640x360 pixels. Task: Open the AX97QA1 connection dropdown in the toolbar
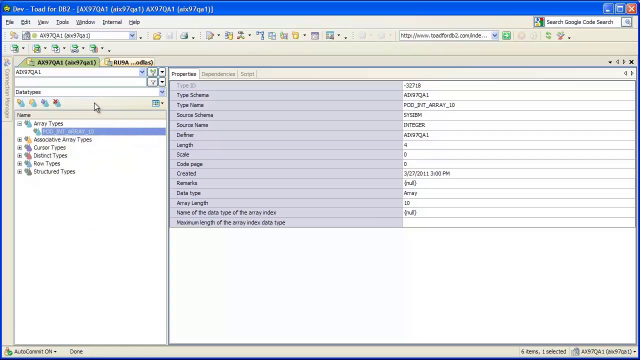(x=132, y=36)
